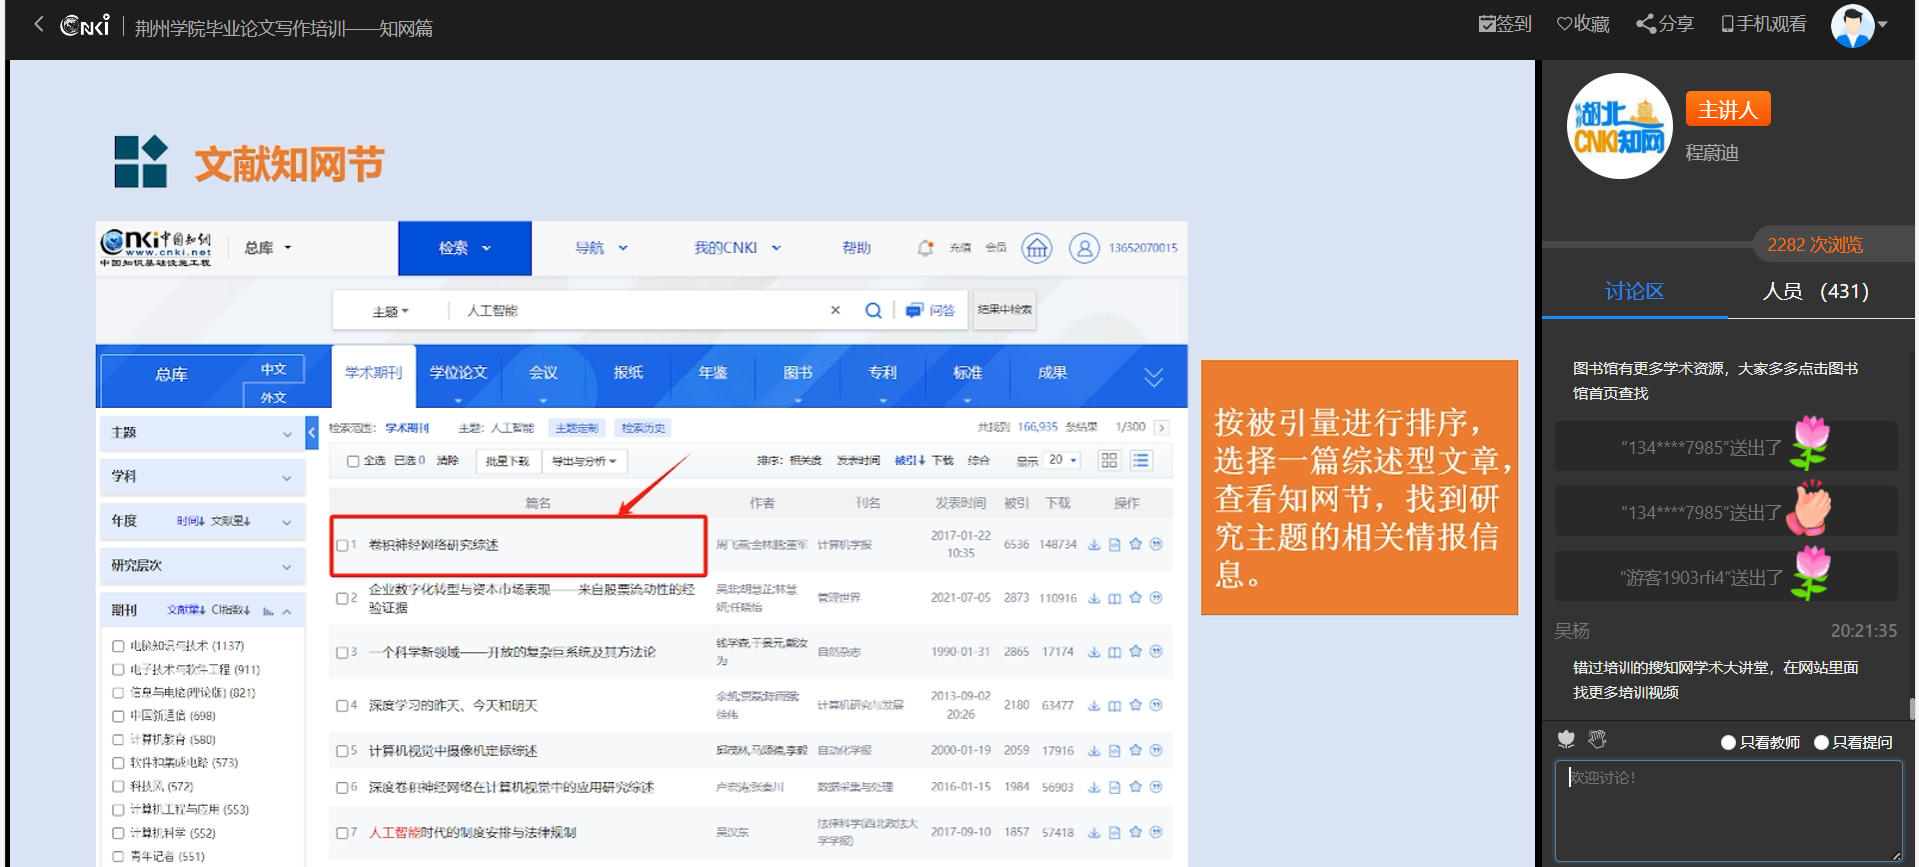This screenshot has width=1919, height=867.
Task: Expand more database tabs chevron
Action: click(1153, 377)
